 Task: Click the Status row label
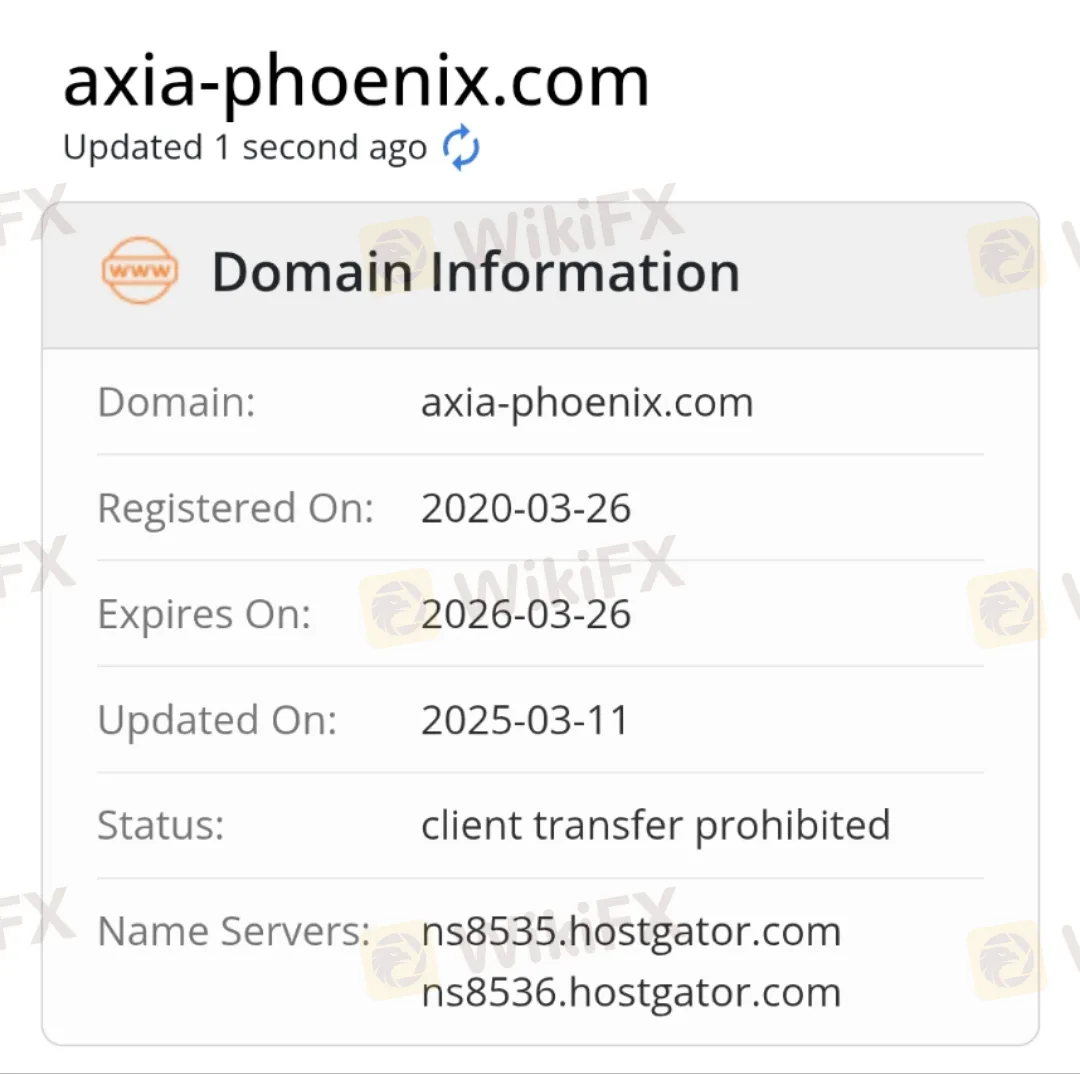pyautogui.click(x=160, y=825)
